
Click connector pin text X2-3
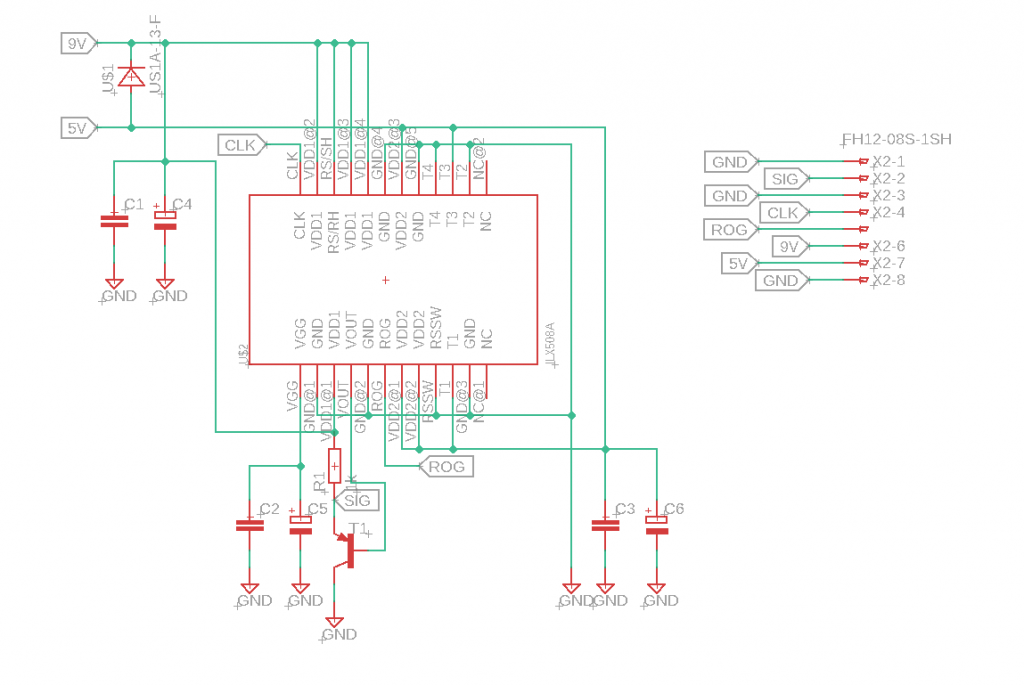(x=889, y=195)
